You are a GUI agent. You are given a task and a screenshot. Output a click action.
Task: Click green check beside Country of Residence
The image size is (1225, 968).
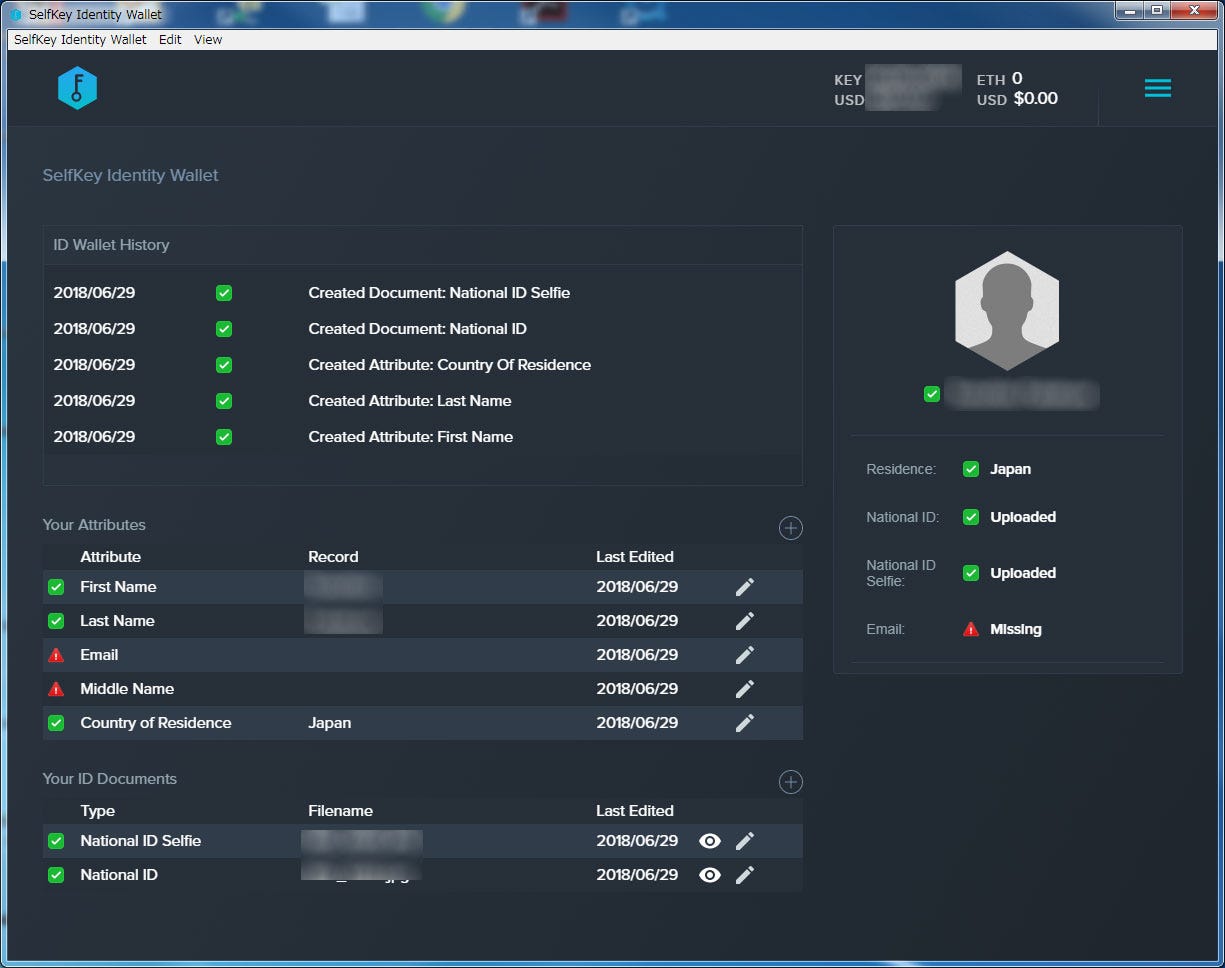[x=56, y=723]
